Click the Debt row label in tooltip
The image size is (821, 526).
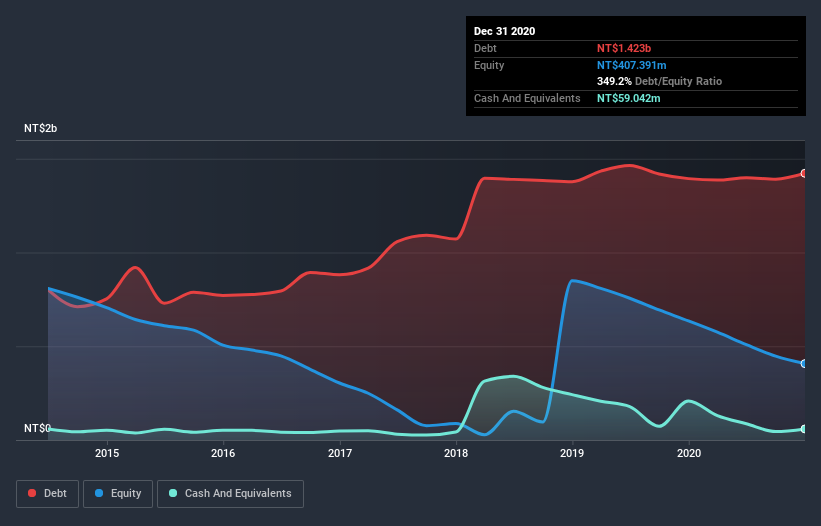point(485,48)
